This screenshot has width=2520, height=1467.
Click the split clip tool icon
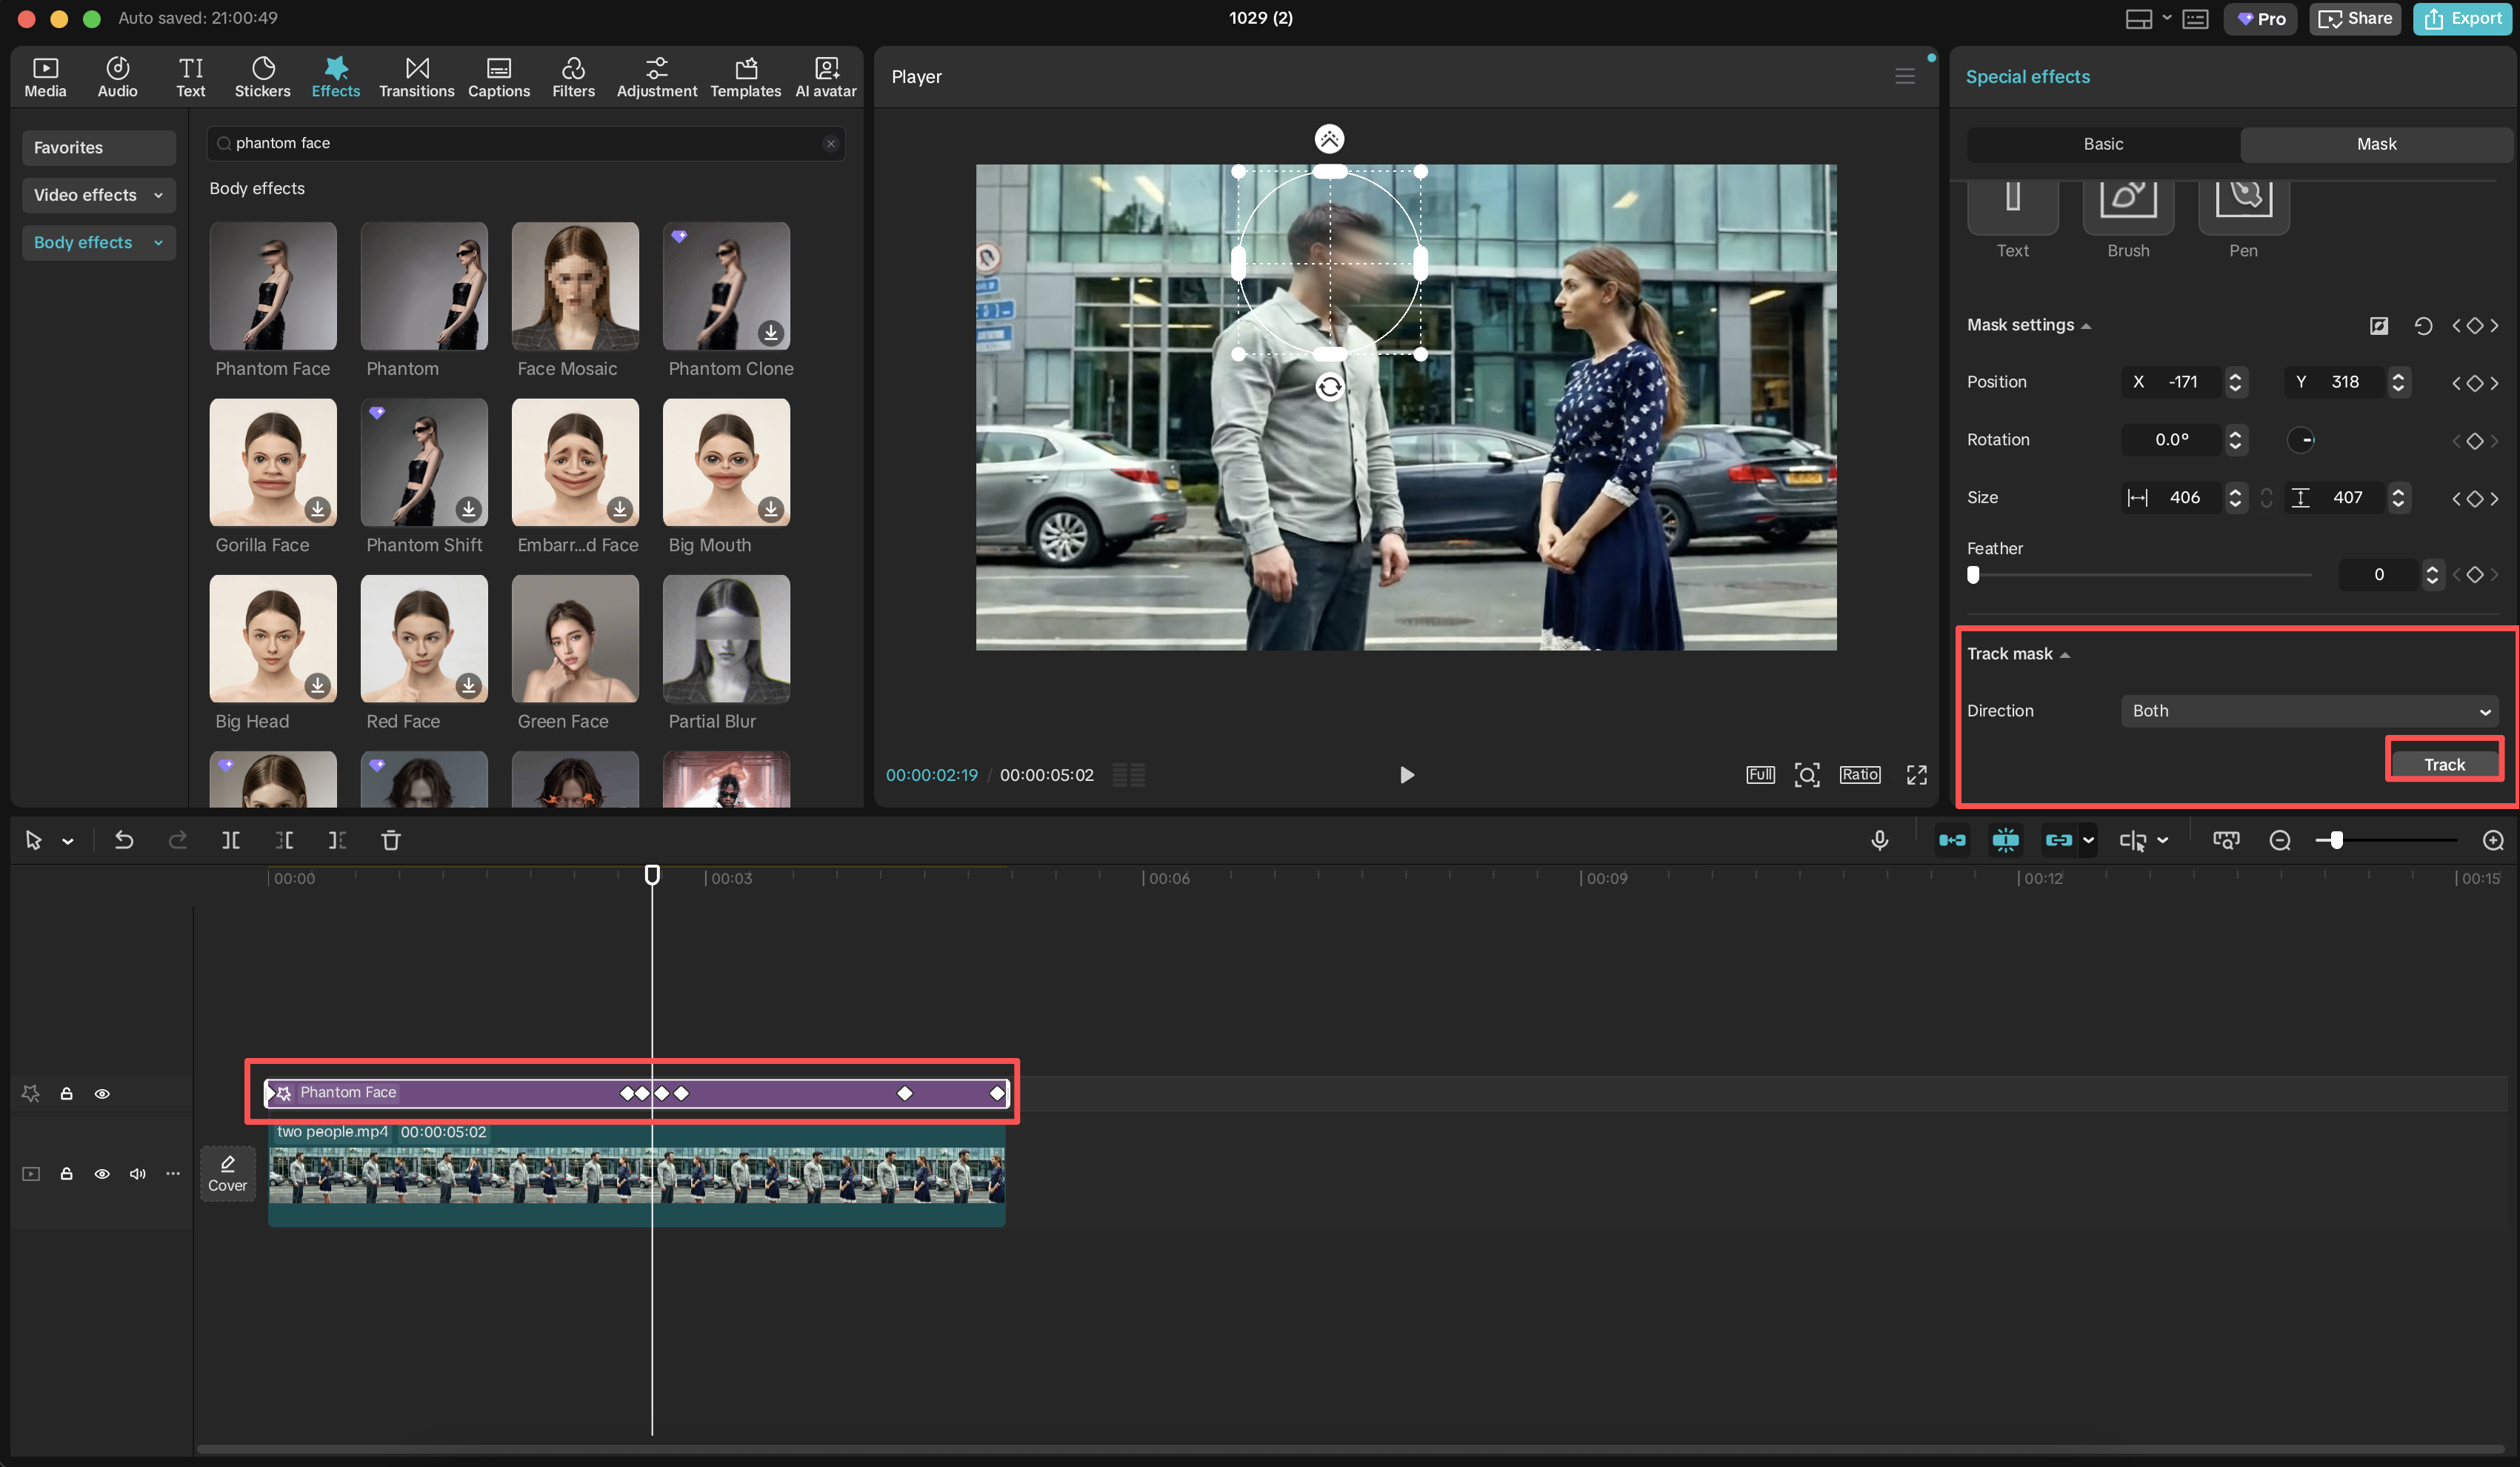click(231, 840)
